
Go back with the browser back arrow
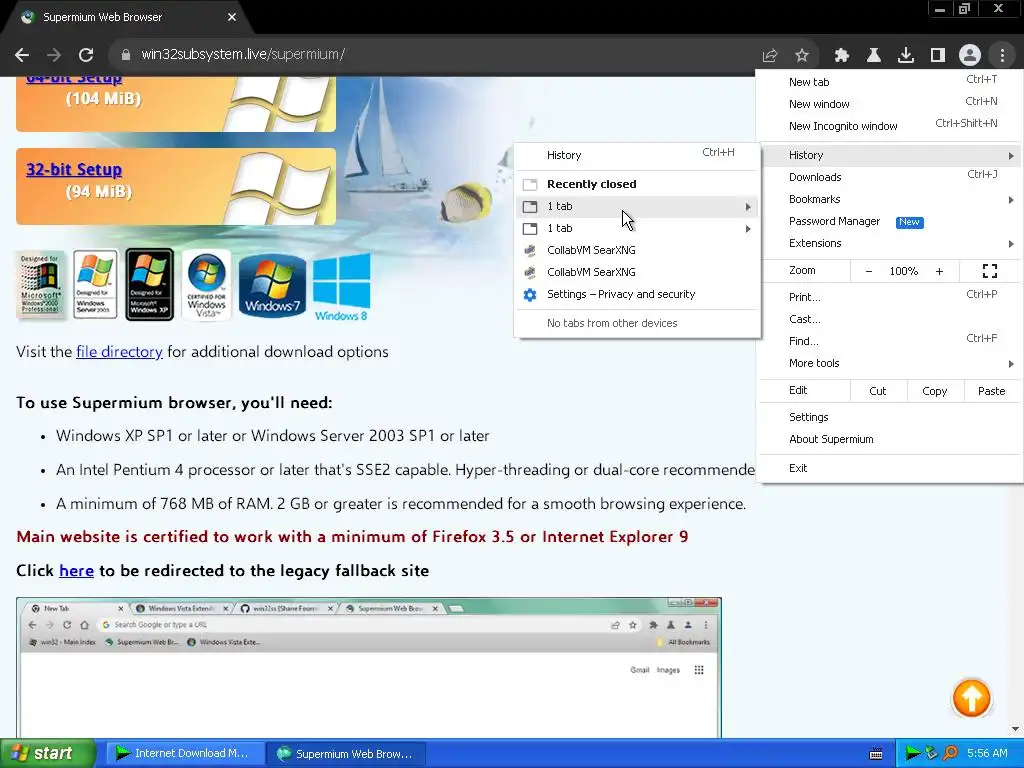(22, 55)
